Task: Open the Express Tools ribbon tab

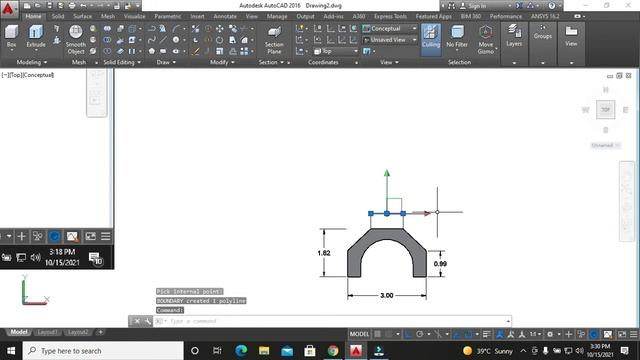Action: click(390, 16)
